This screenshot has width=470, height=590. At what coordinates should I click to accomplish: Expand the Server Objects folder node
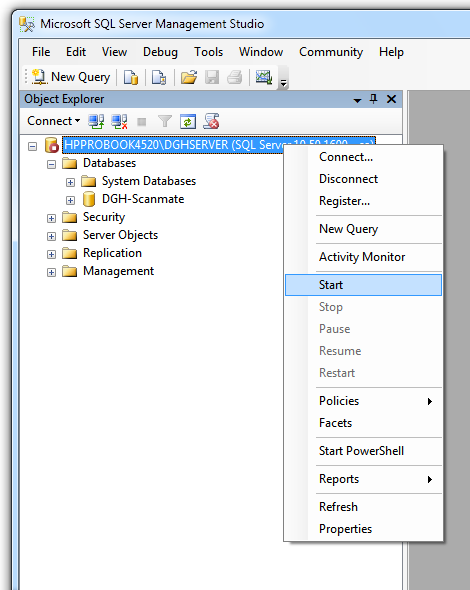52,236
